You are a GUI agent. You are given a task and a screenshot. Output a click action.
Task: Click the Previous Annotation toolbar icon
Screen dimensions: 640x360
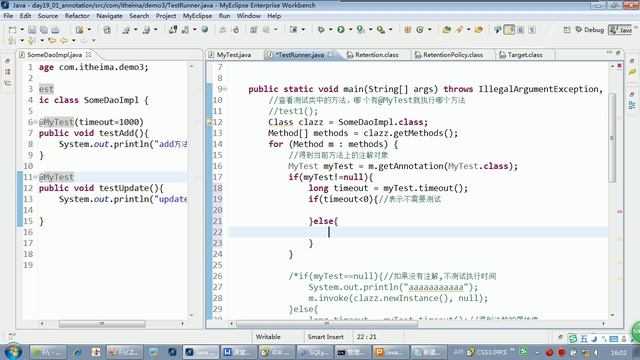[32, 40]
